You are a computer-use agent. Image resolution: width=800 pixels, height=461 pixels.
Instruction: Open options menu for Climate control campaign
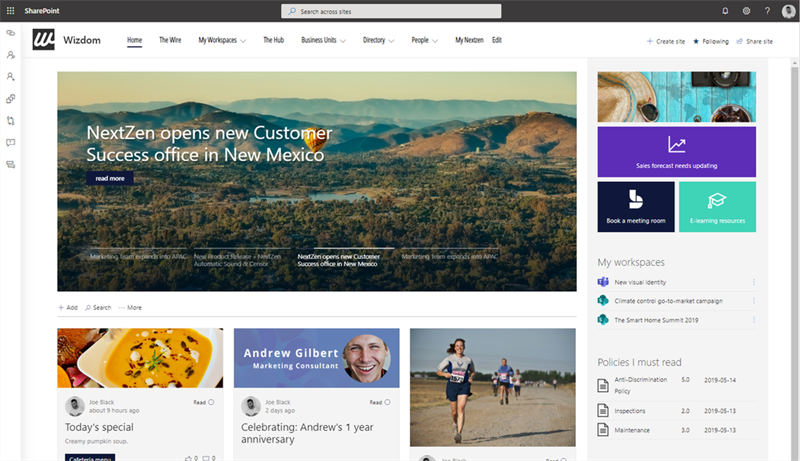point(754,301)
